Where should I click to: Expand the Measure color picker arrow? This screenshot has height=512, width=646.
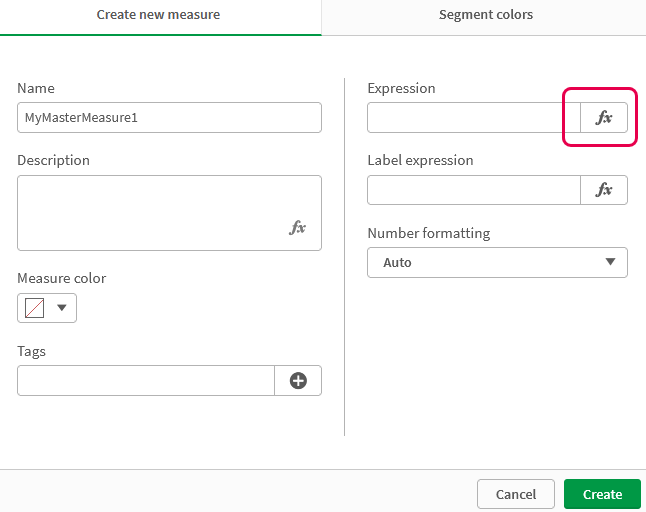coord(62,308)
